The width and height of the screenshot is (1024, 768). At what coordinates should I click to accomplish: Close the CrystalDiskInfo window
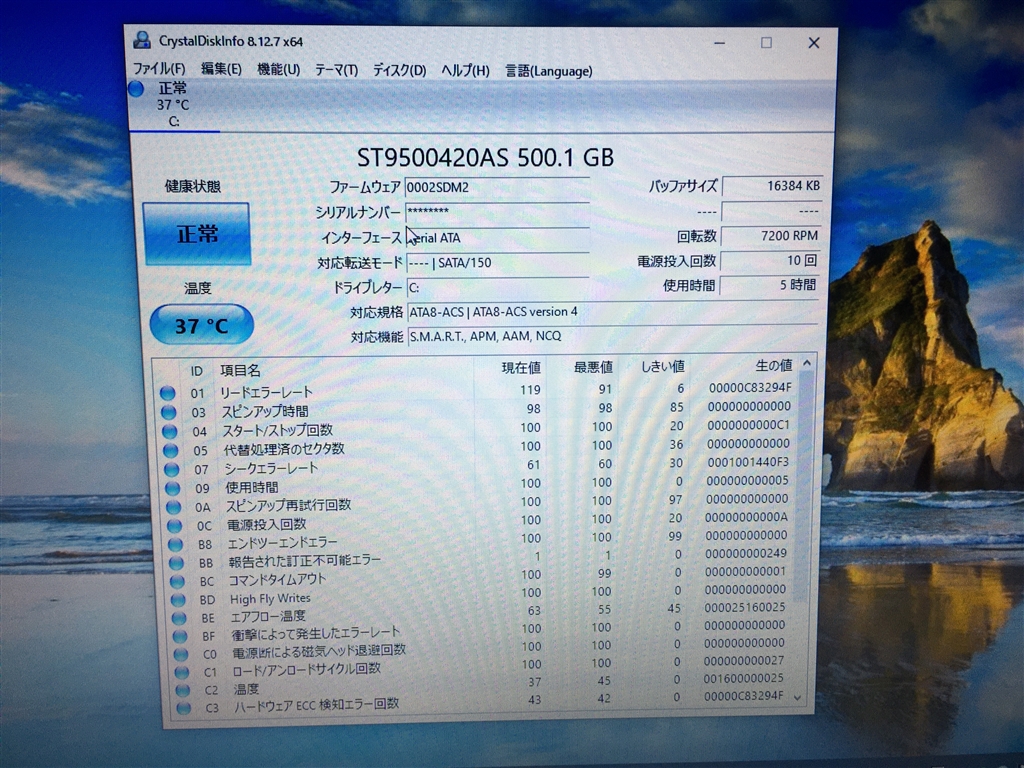coord(814,42)
